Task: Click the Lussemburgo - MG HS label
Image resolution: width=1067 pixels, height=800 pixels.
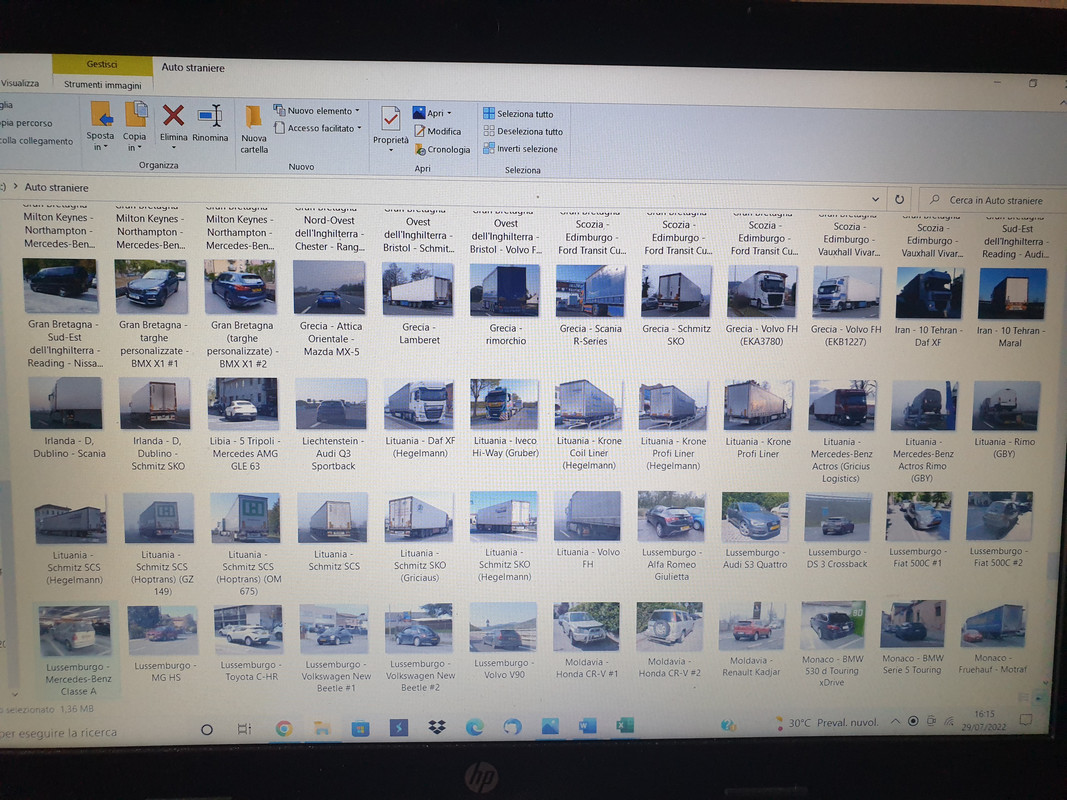Action: [165, 671]
